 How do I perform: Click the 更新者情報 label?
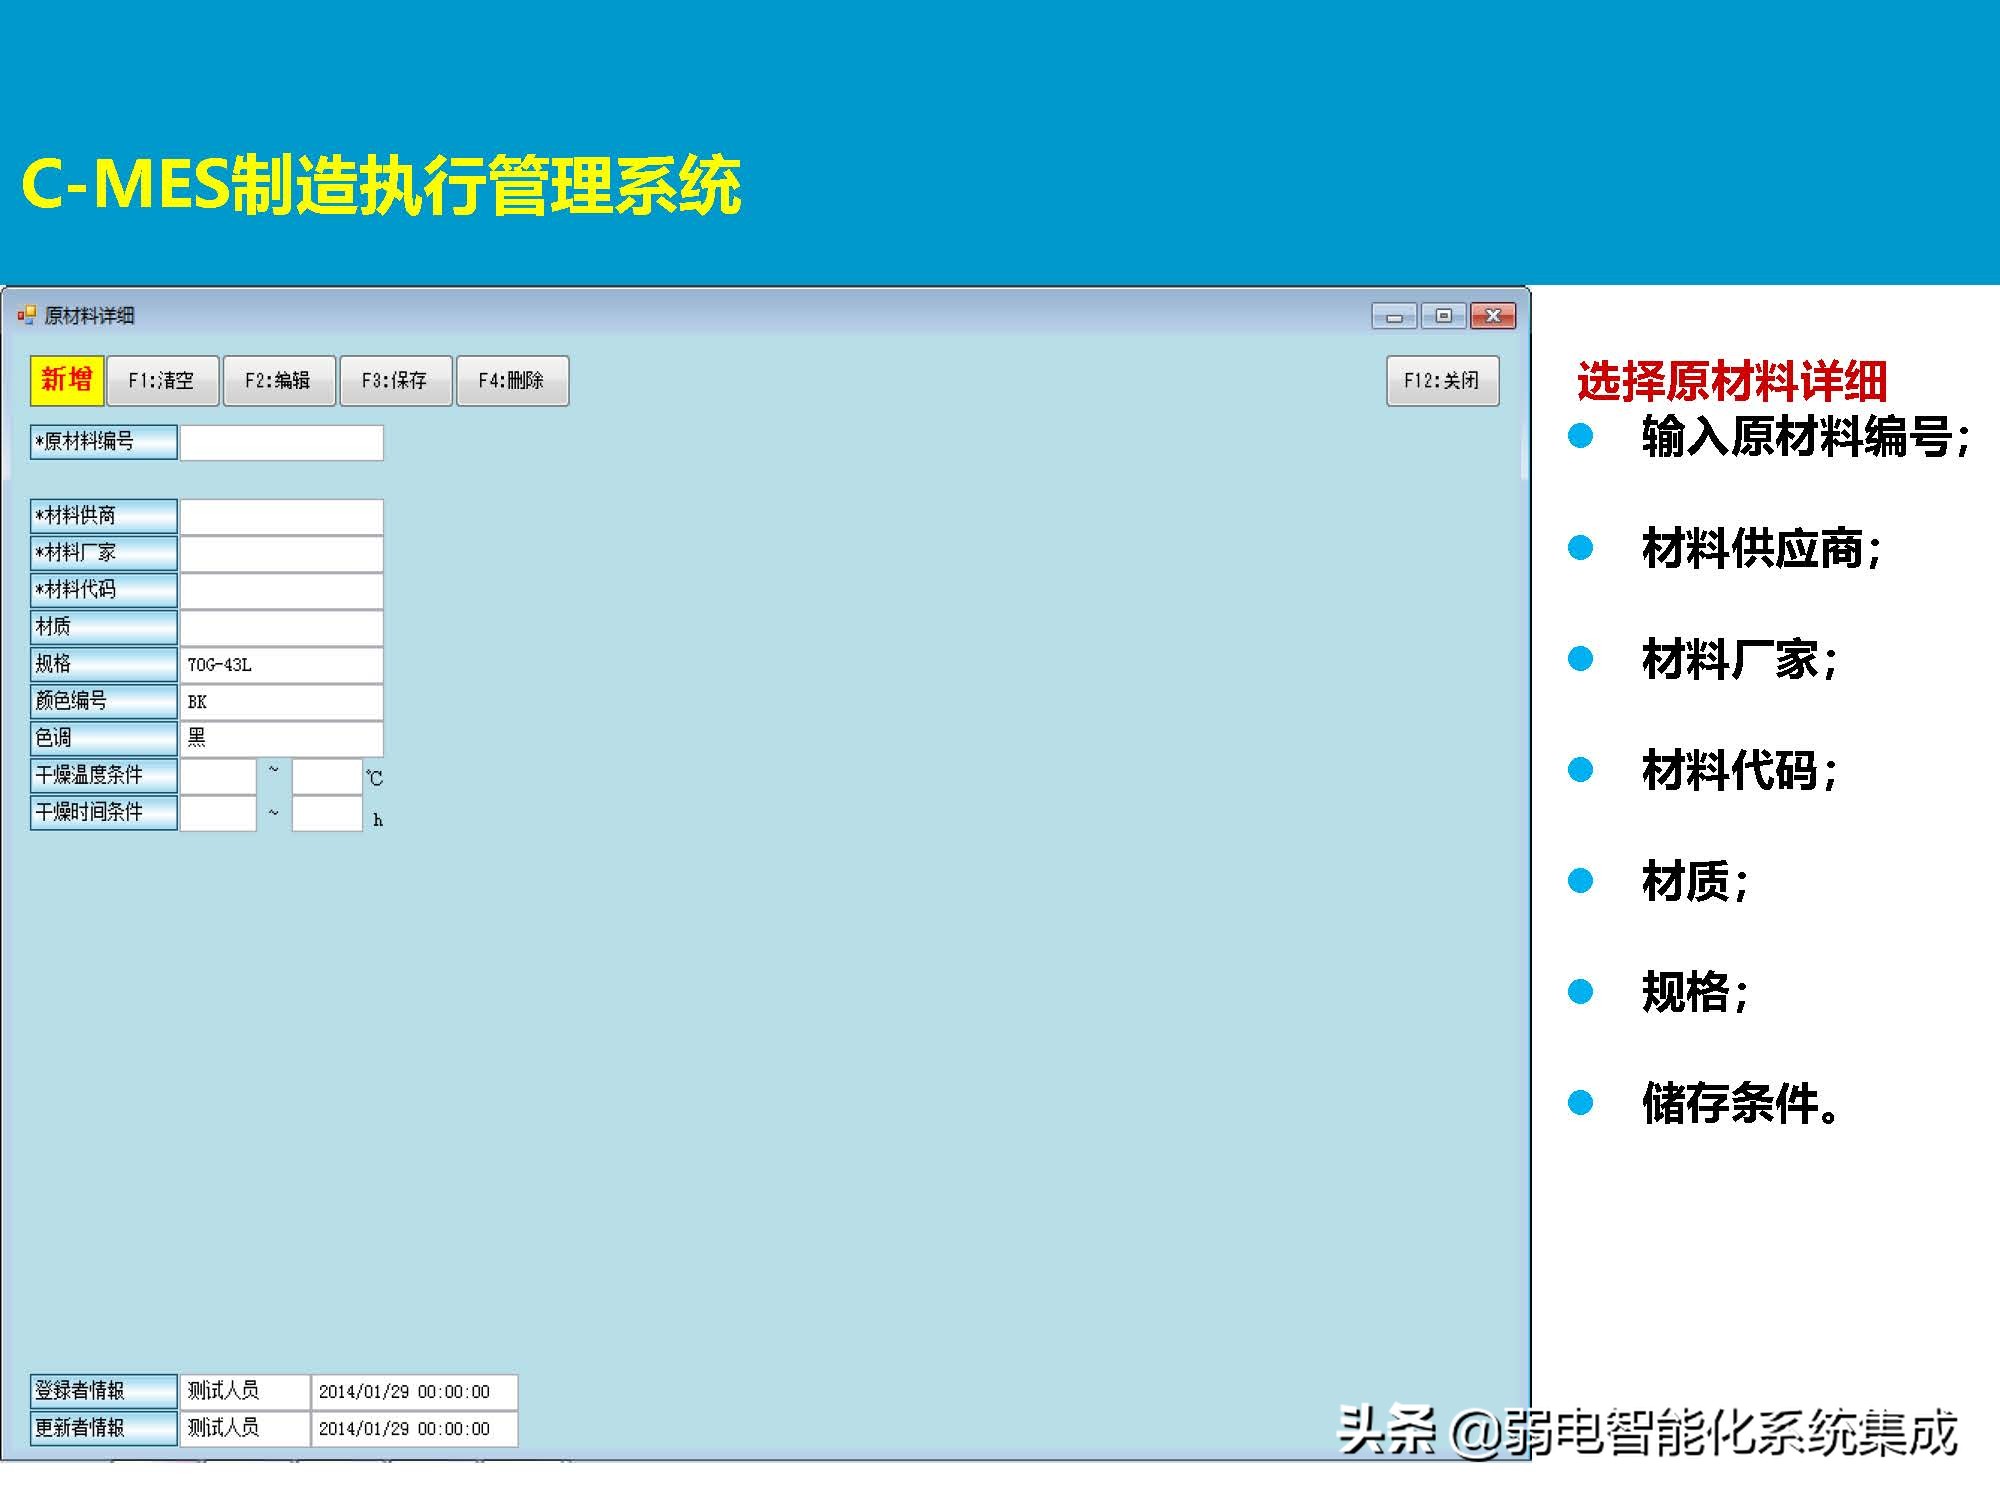(104, 1428)
